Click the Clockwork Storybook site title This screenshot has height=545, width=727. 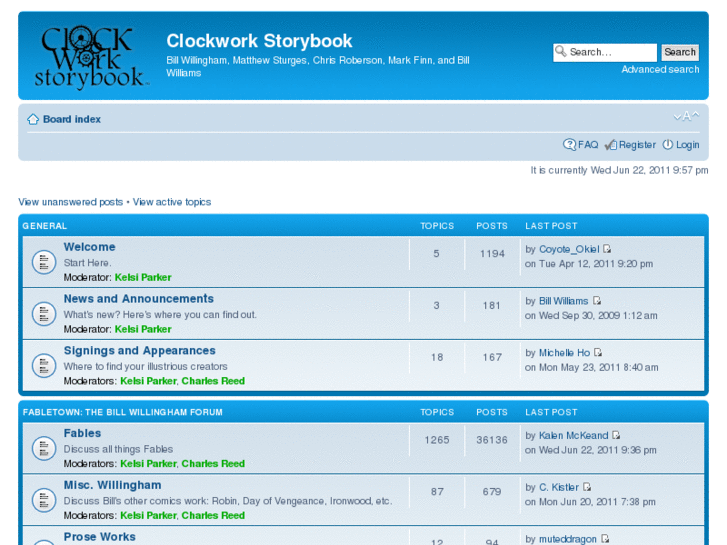[259, 41]
